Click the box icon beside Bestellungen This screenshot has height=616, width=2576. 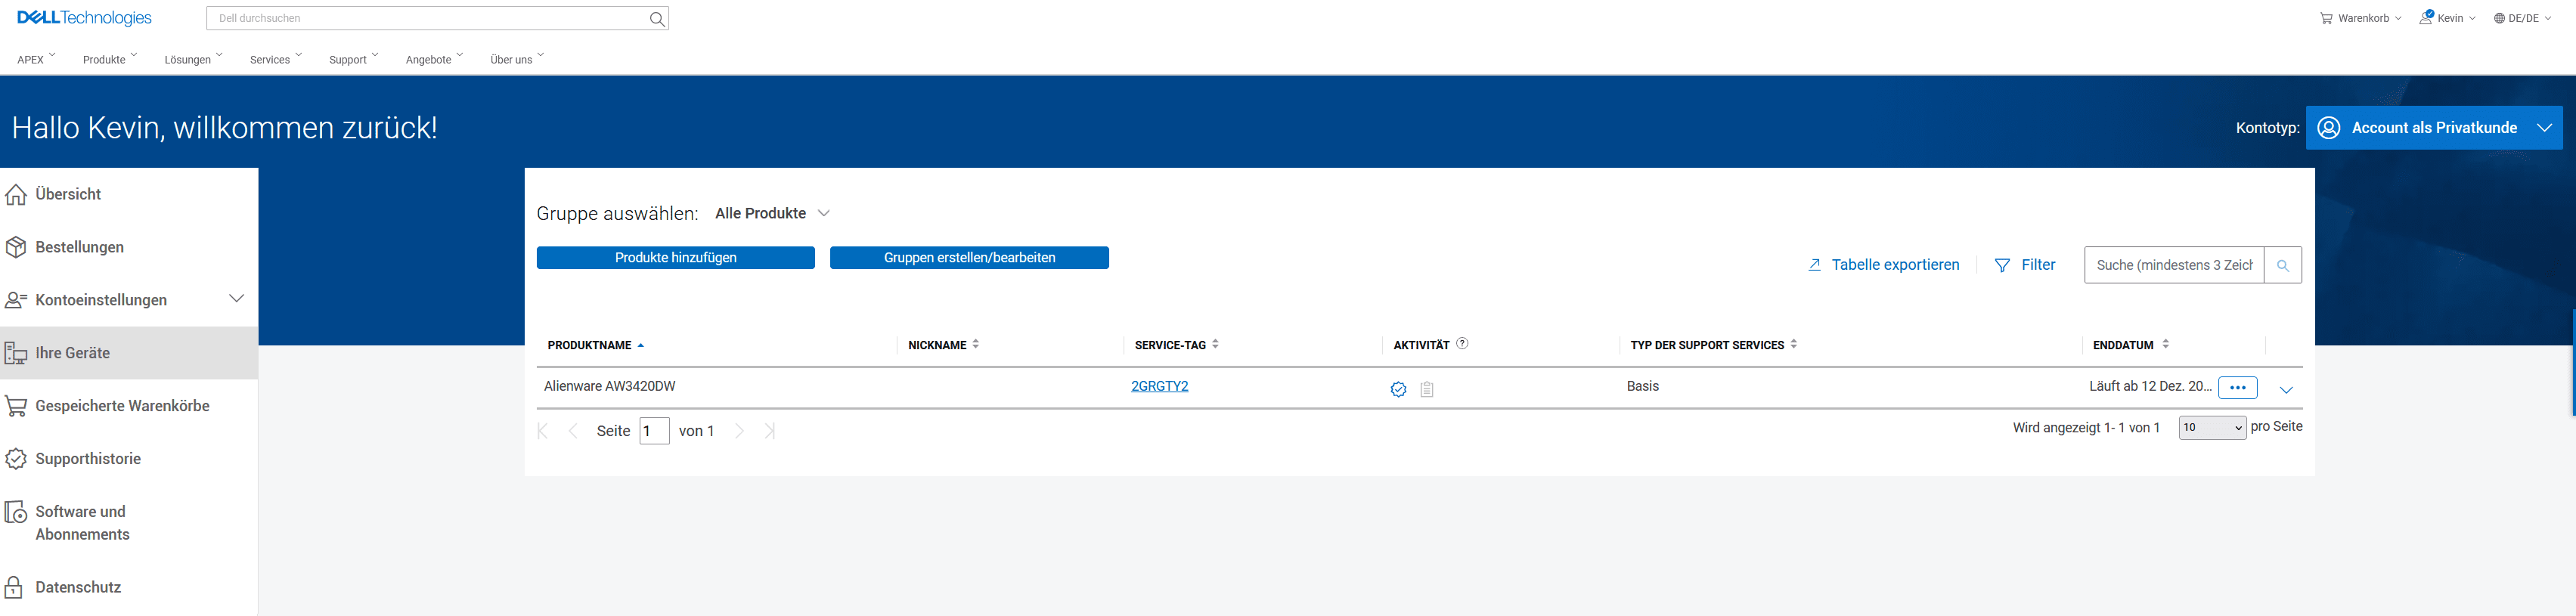[x=16, y=247]
